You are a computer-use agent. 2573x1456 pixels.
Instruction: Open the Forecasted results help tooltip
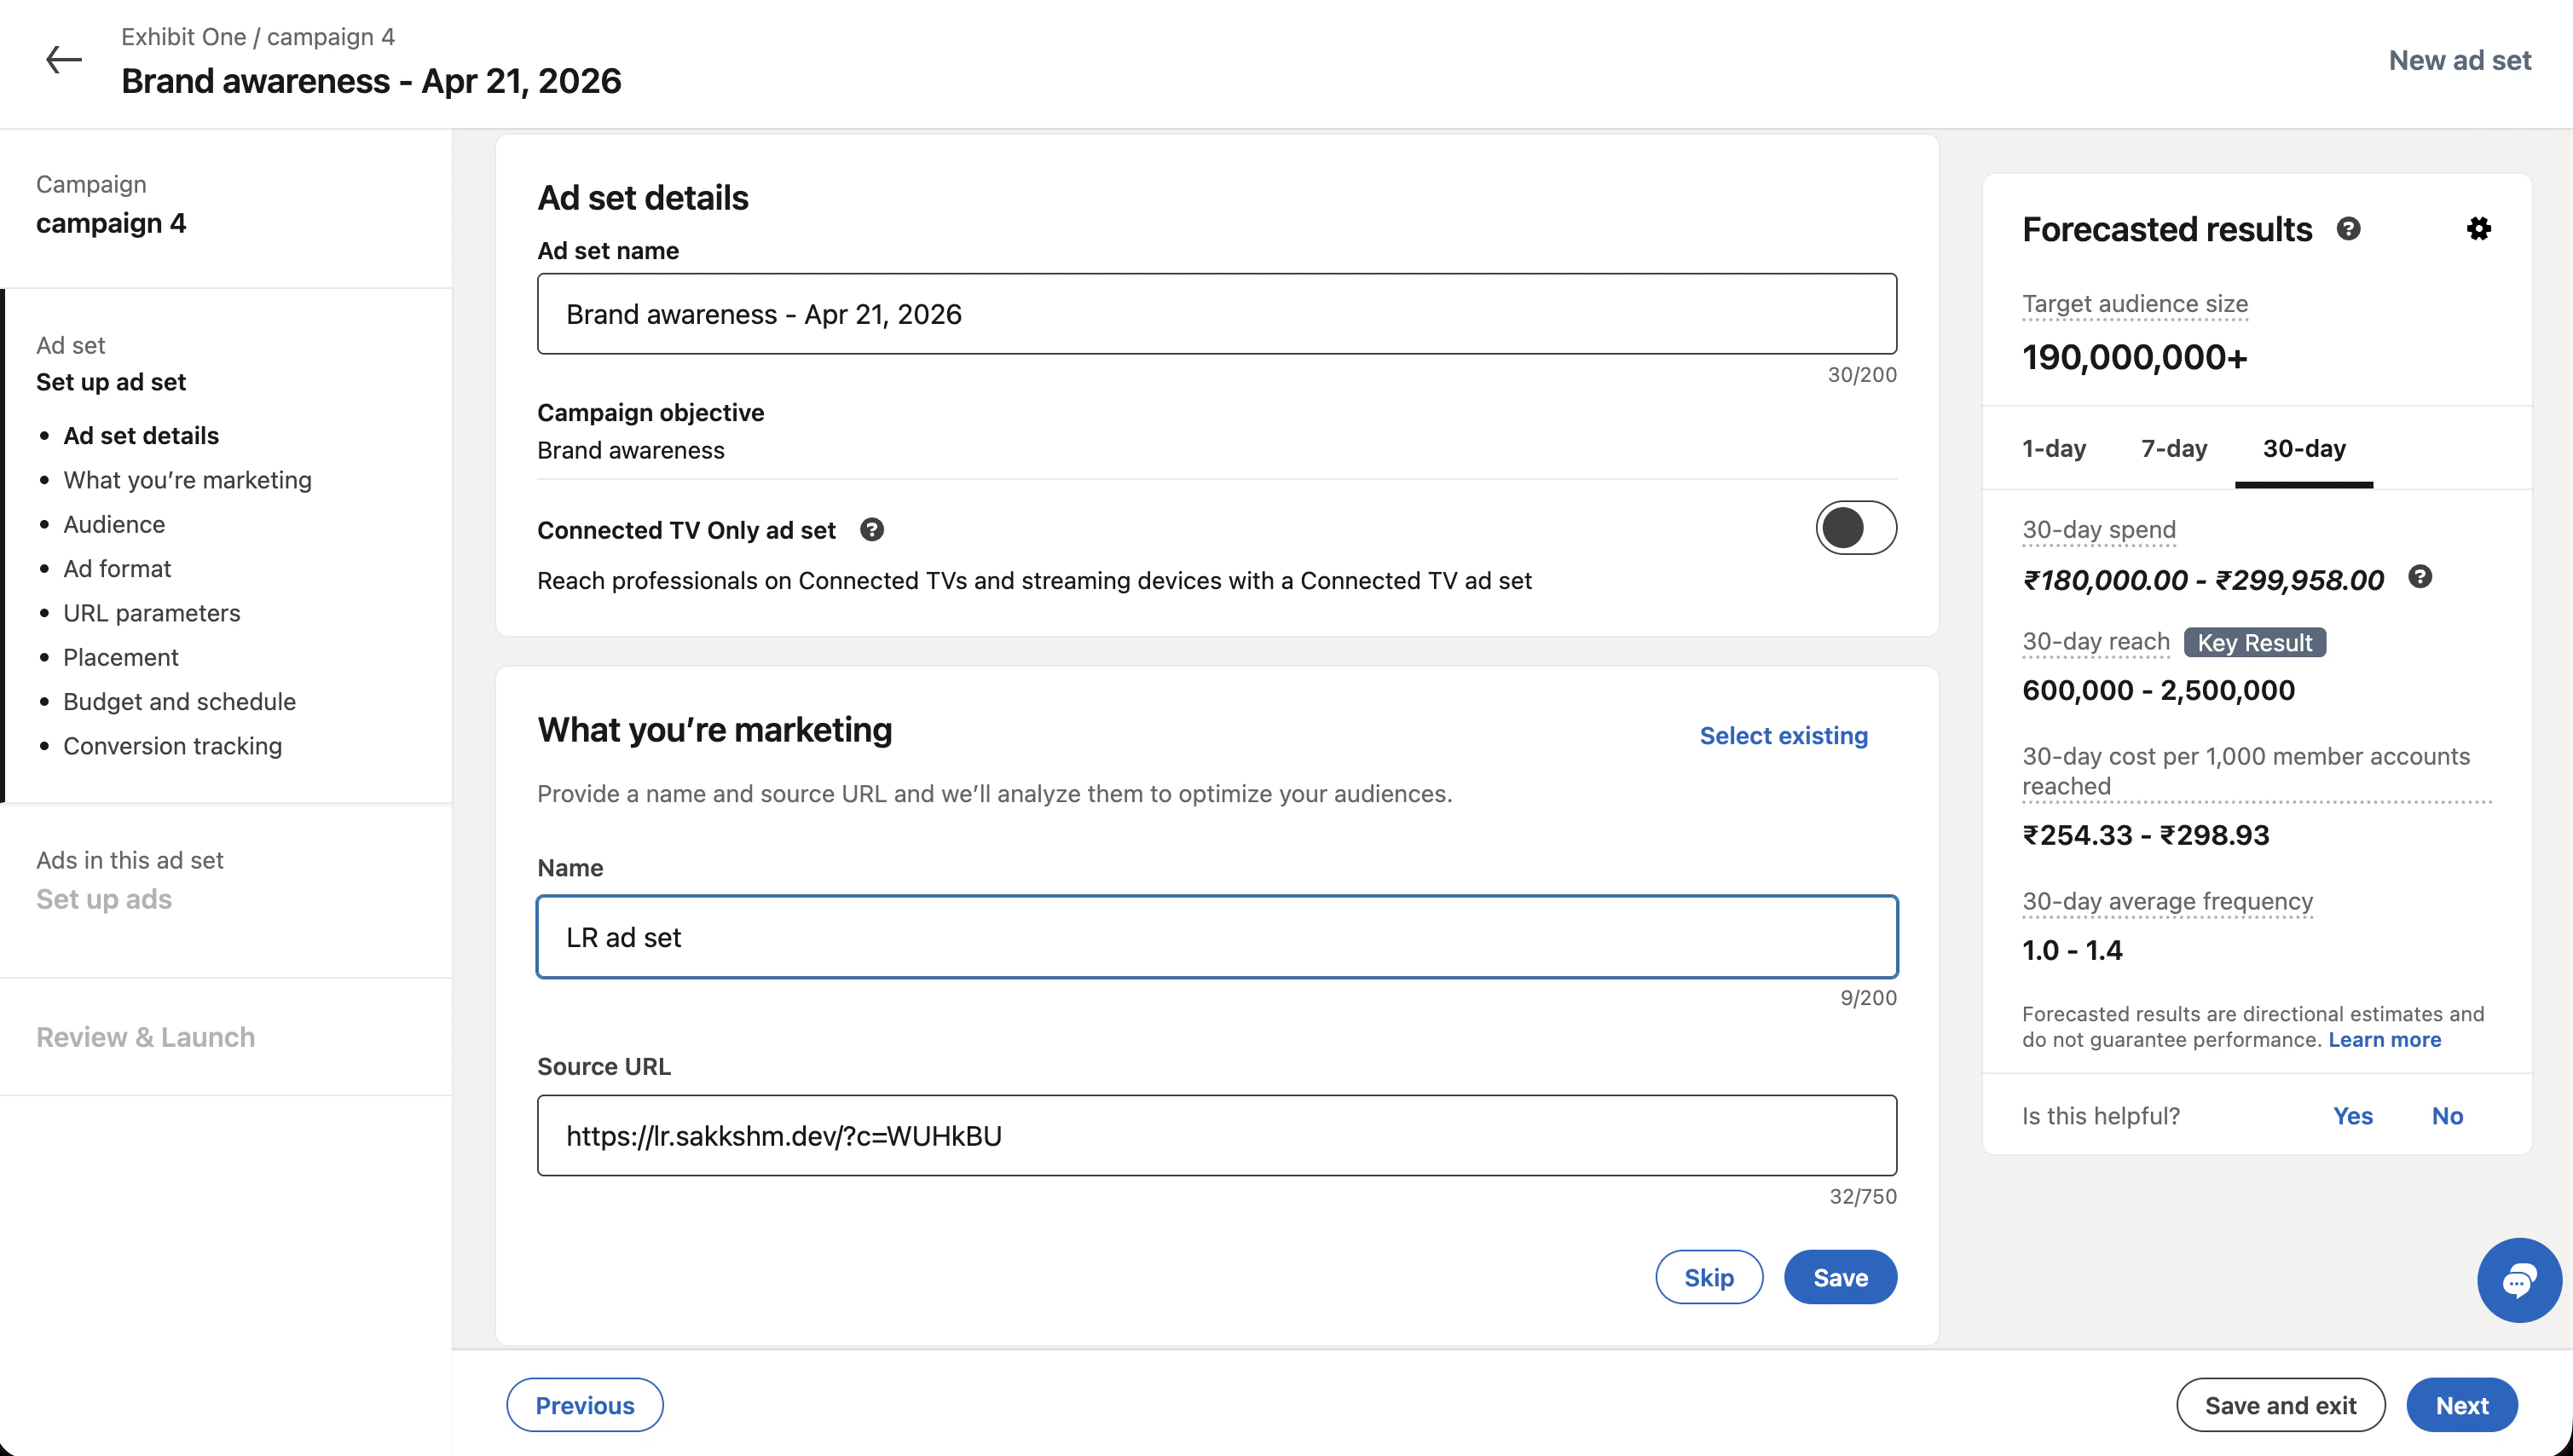click(x=2349, y=228)
